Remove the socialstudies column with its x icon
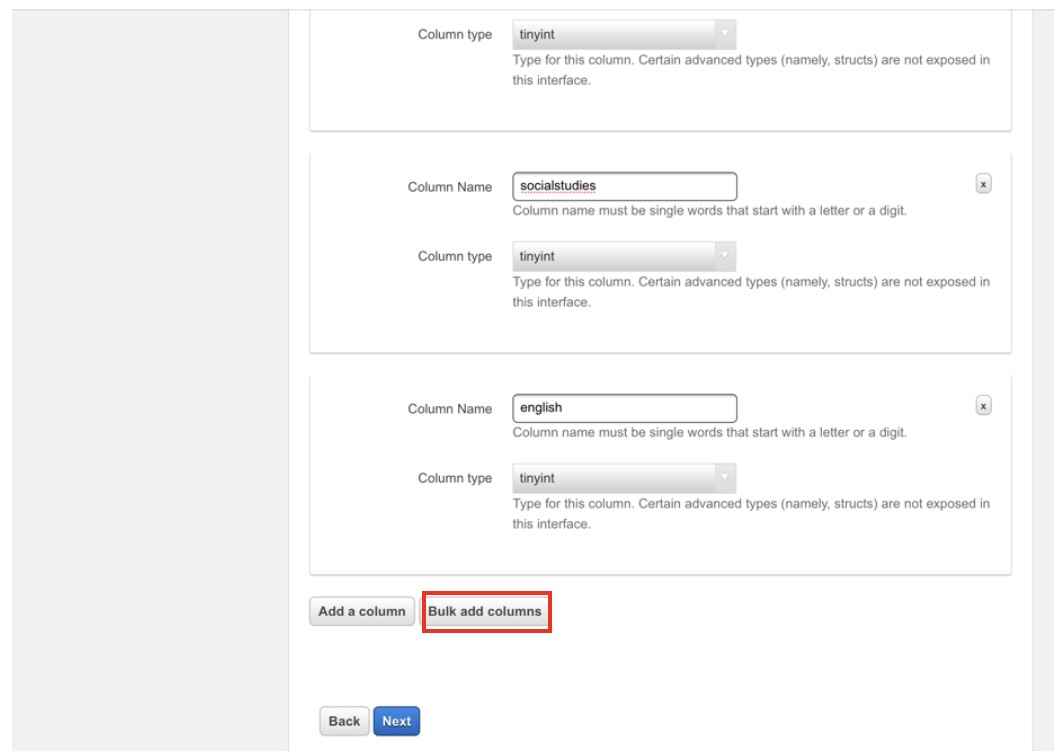This screenshot has height=755, width=1061. point(984,185)
